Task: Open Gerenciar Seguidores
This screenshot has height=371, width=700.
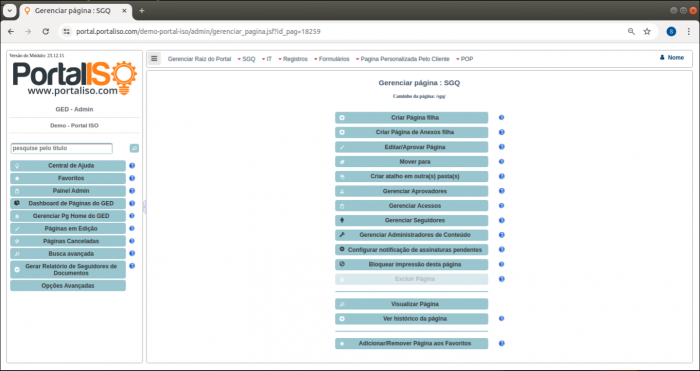Action: (412, 221)
